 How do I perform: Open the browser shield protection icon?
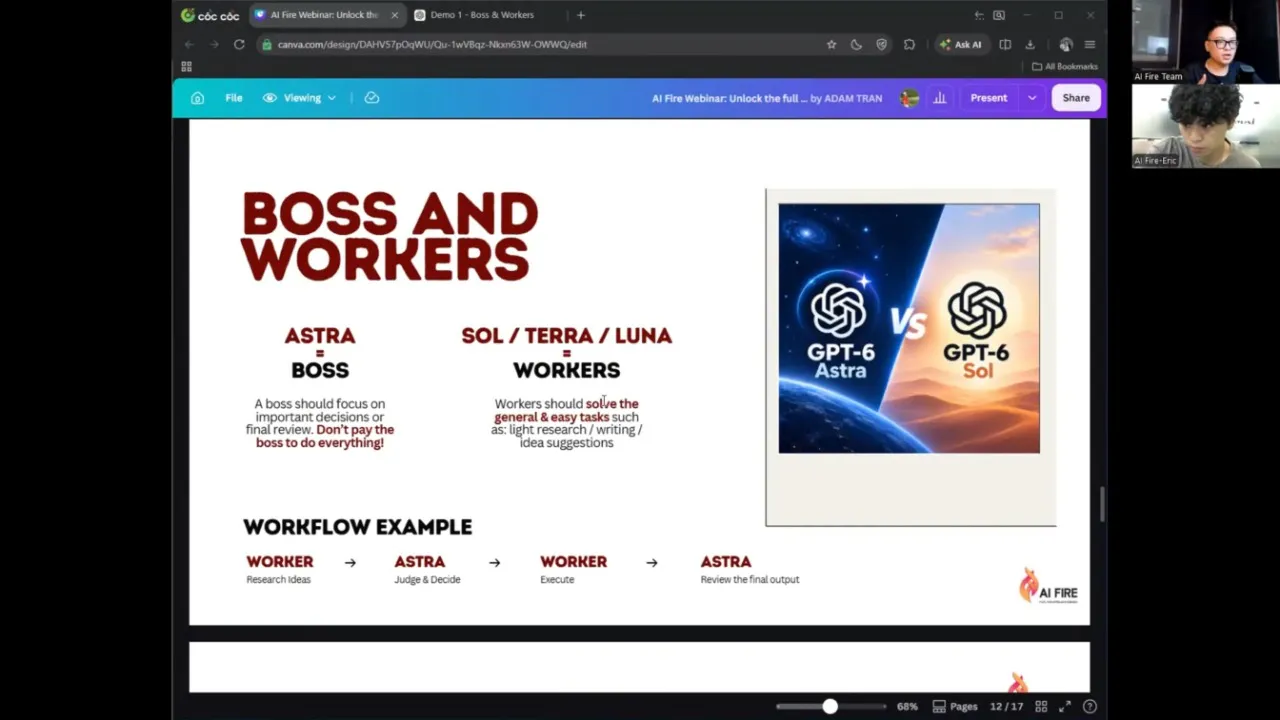tap(881, 44)
